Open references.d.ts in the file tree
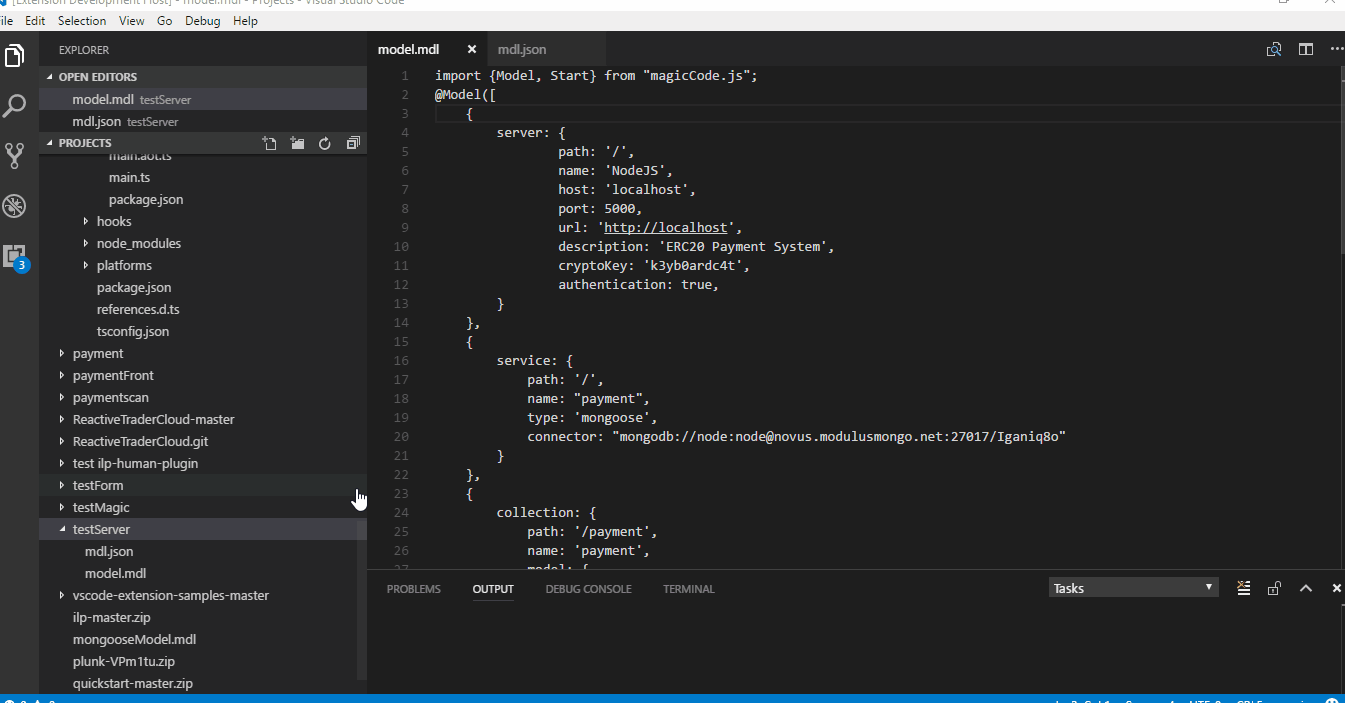1345x703 pixels. pos(203,309)
